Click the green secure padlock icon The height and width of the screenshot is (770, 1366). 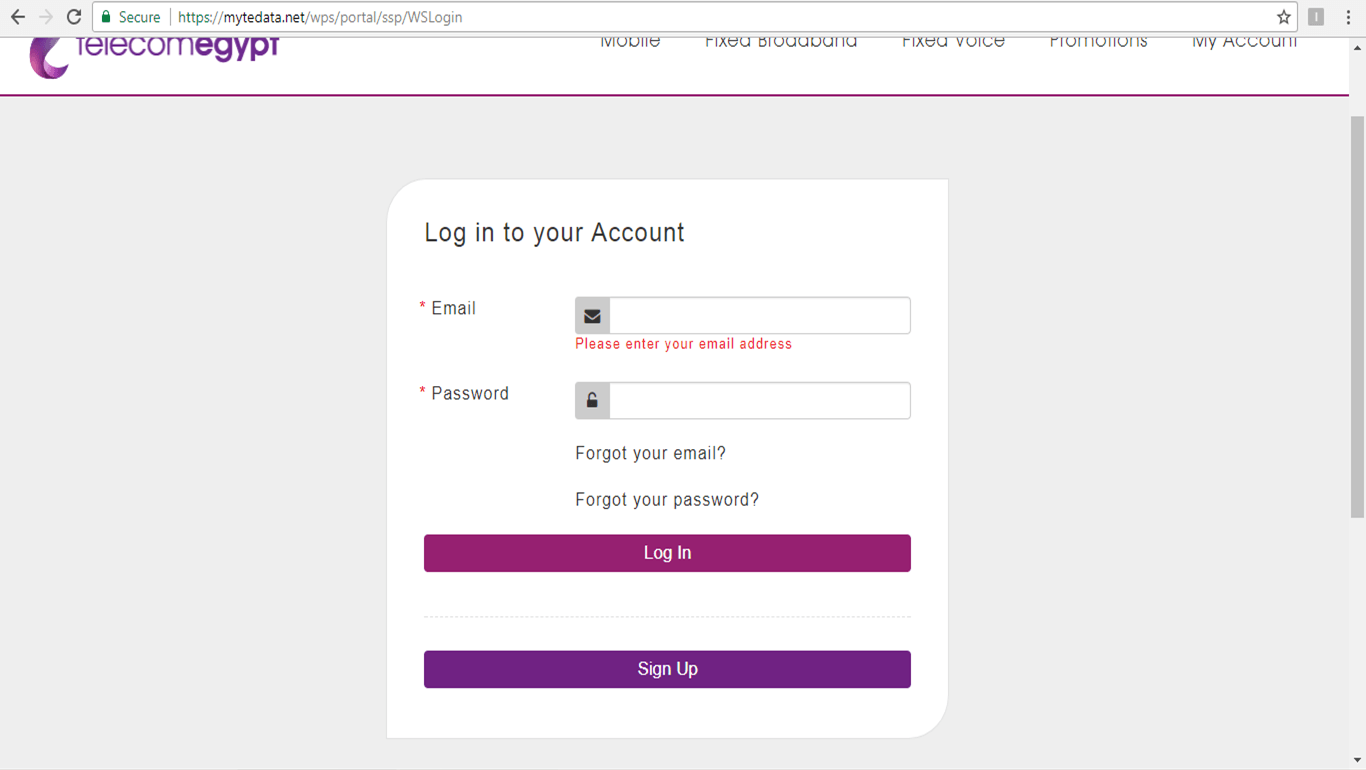pos(106,17)
